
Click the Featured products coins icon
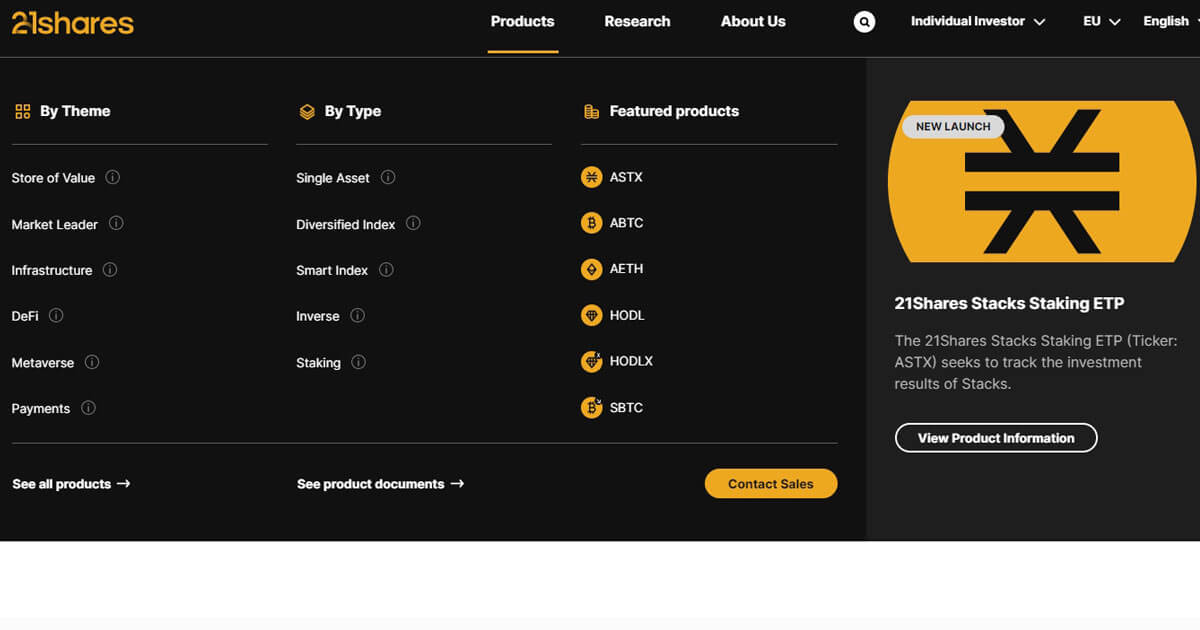(x=591, y=112)
